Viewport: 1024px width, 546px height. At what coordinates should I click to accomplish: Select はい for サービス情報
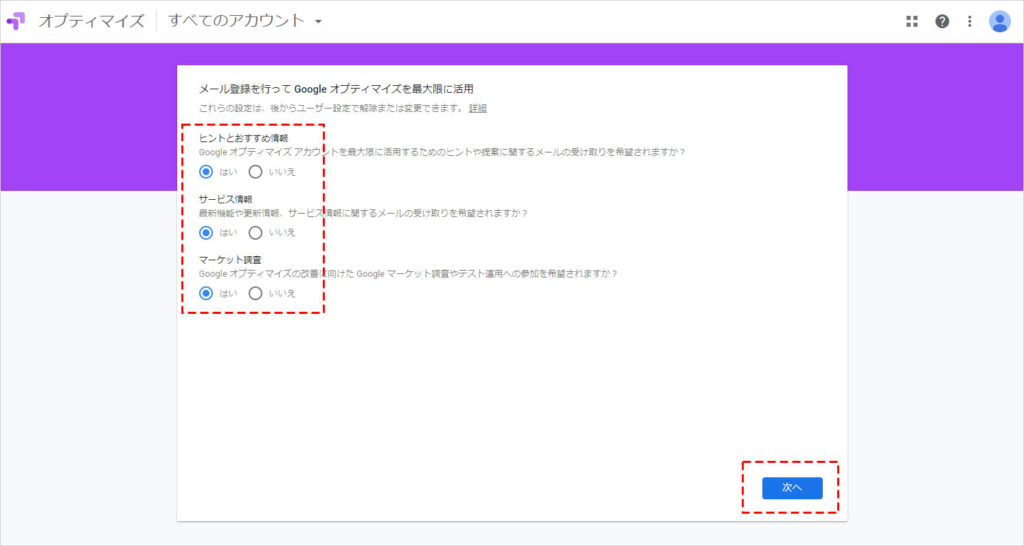pos(207,233)
